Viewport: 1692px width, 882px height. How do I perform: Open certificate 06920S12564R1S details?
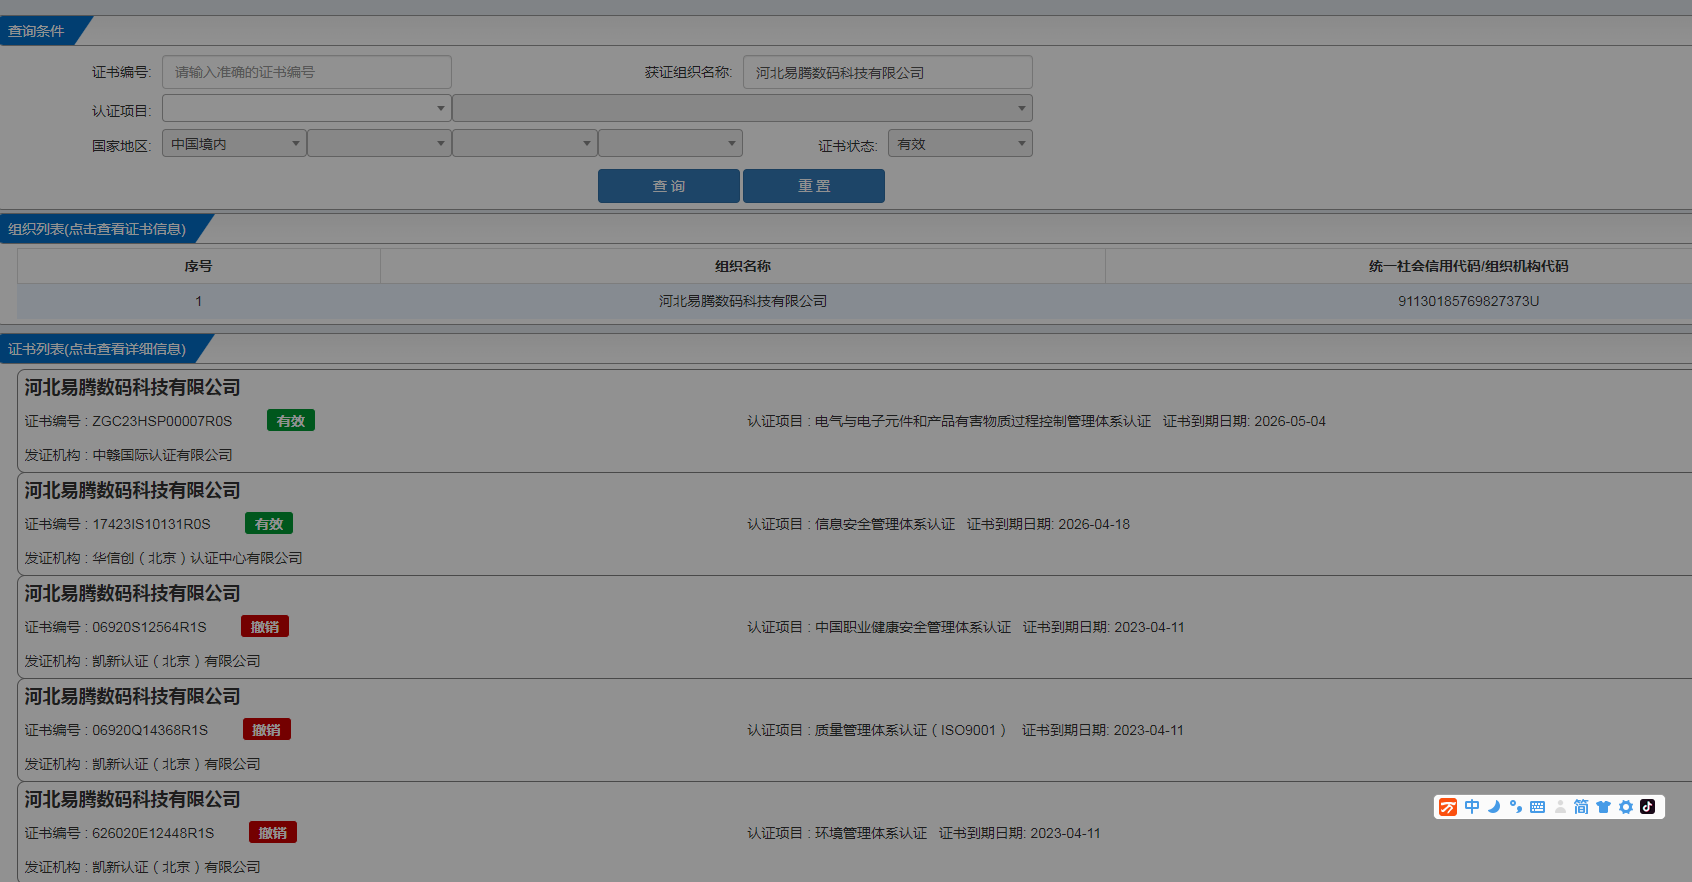point(854,627)
